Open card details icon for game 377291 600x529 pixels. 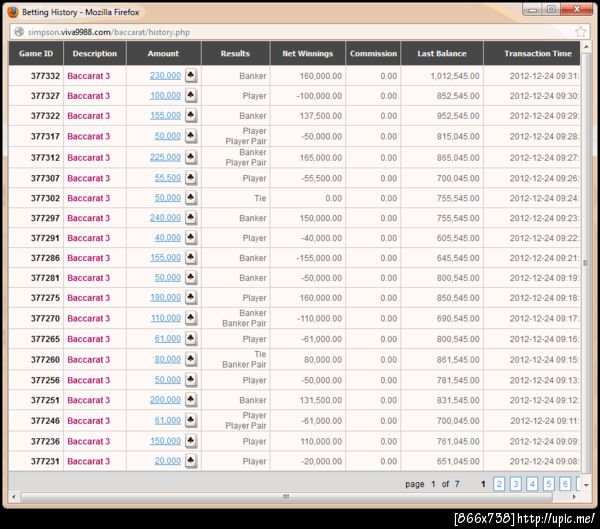[x=191, y=237]
